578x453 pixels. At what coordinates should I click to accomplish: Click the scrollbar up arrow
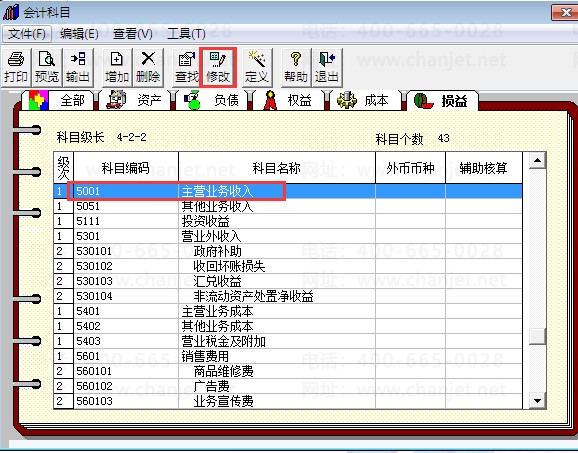click(537, 160)
